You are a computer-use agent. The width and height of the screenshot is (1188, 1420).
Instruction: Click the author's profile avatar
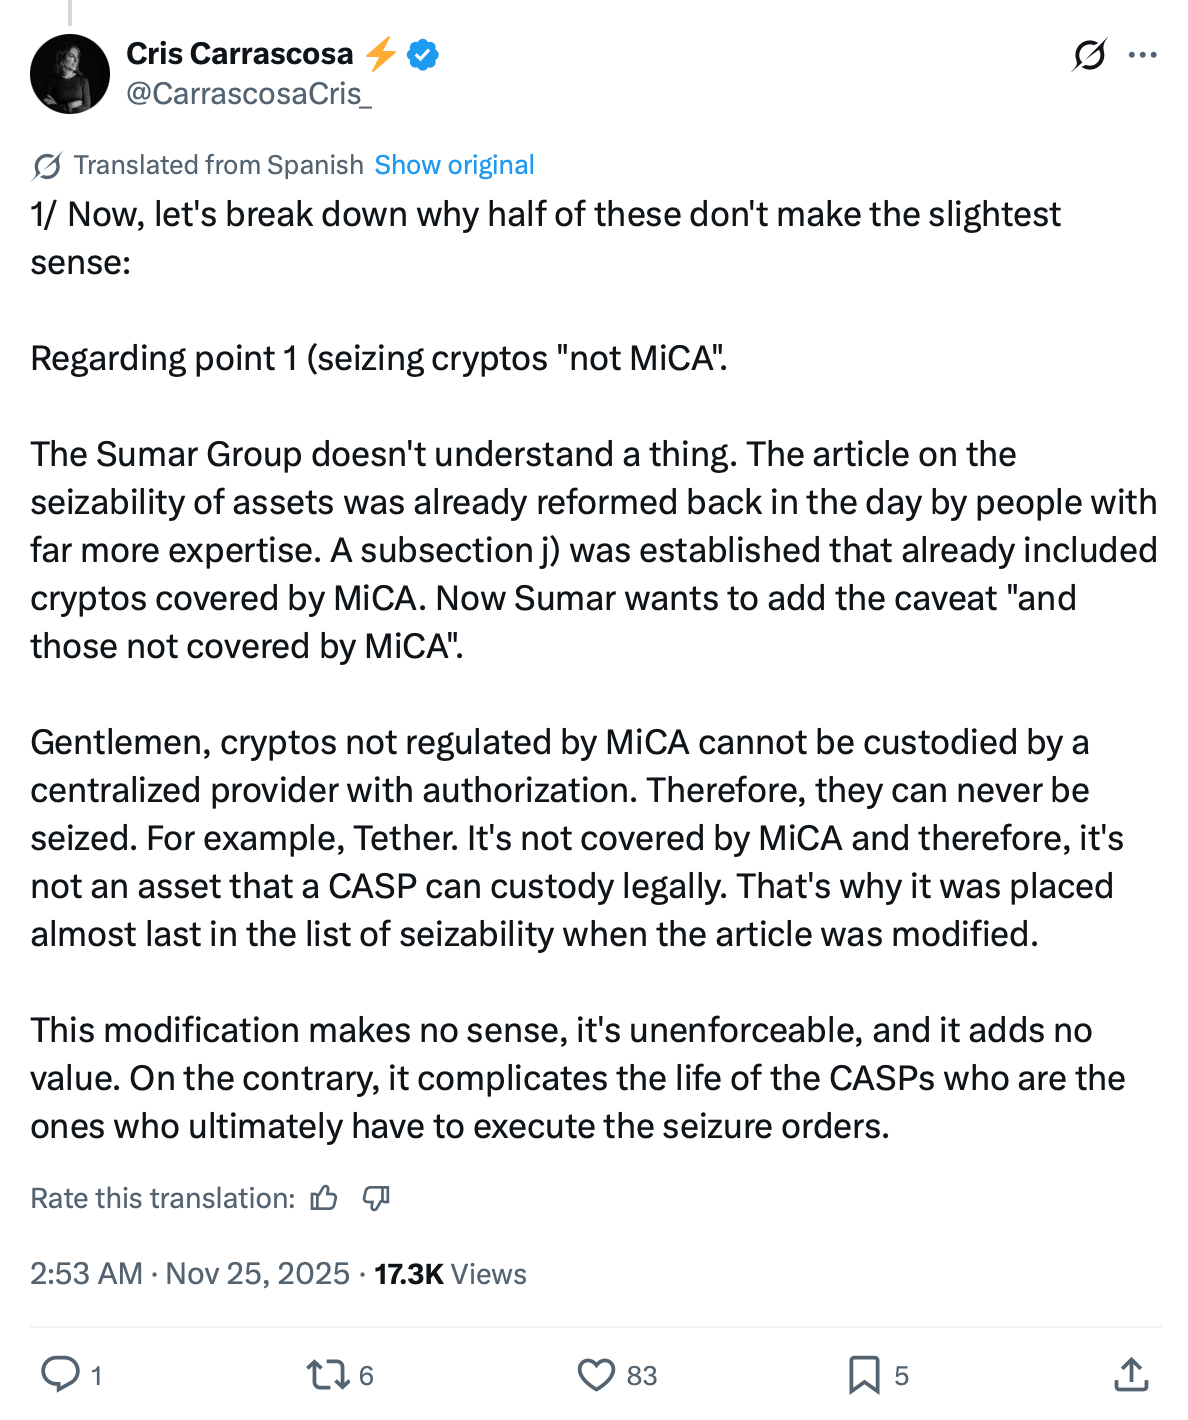coord(70,74)
